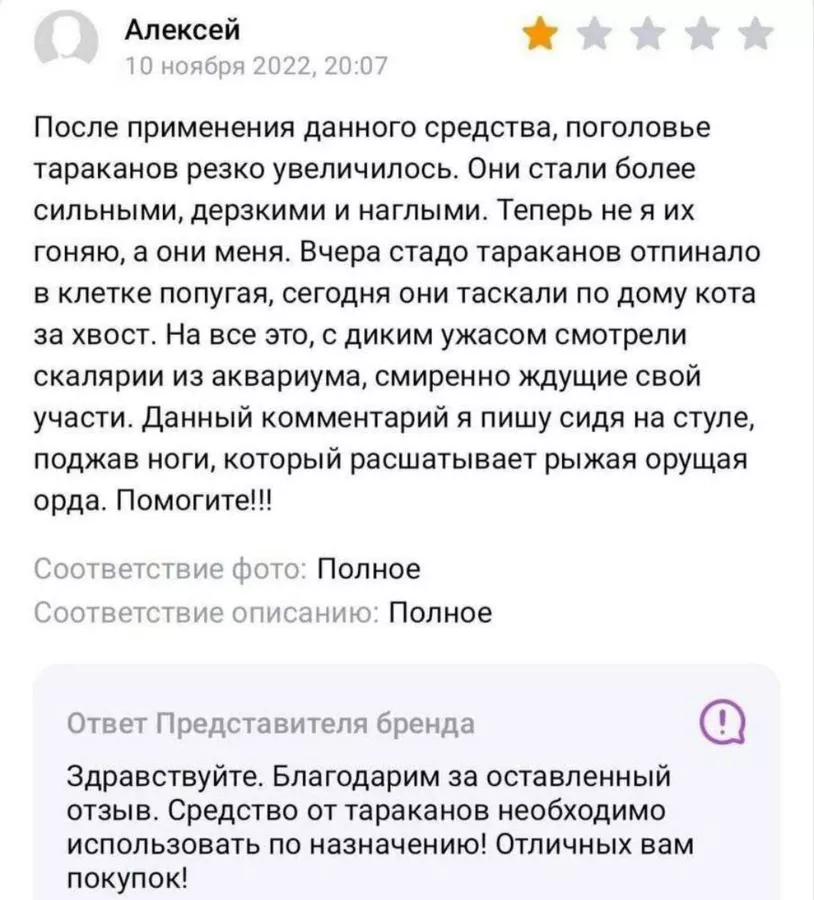Click the word 'Помогите!!!' in review

tap(196, 502)
